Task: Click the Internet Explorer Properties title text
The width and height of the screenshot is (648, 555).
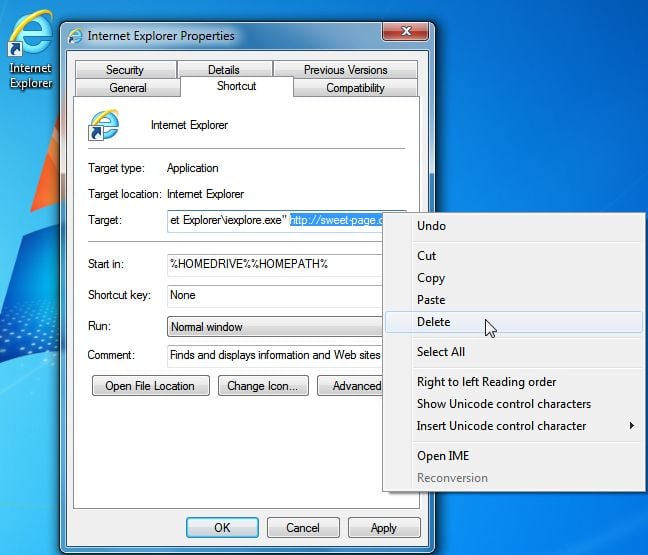Action: point(161,36)
